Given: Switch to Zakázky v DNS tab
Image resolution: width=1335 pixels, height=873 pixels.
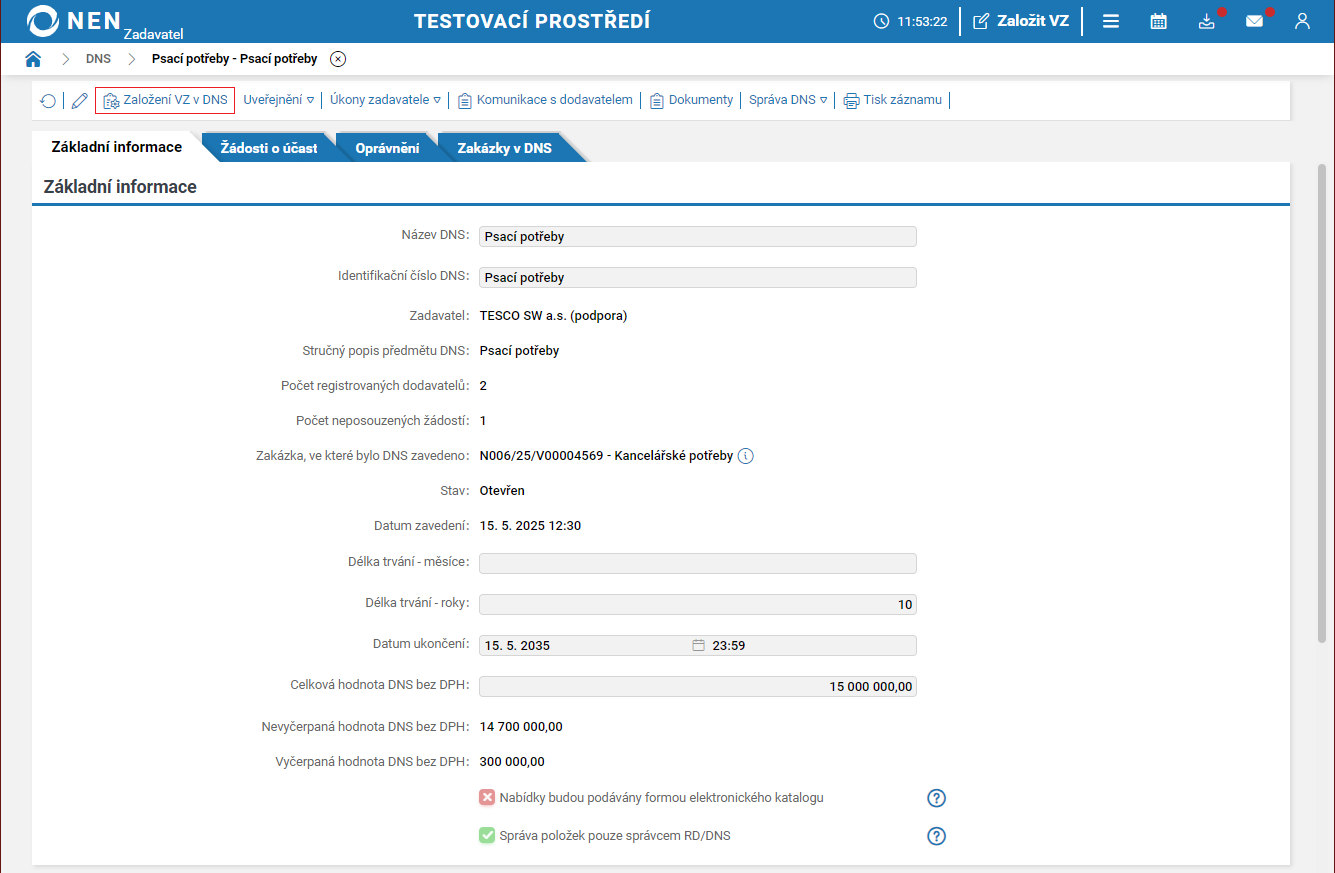Looking at the screenshot, I should tap(504, 148).
